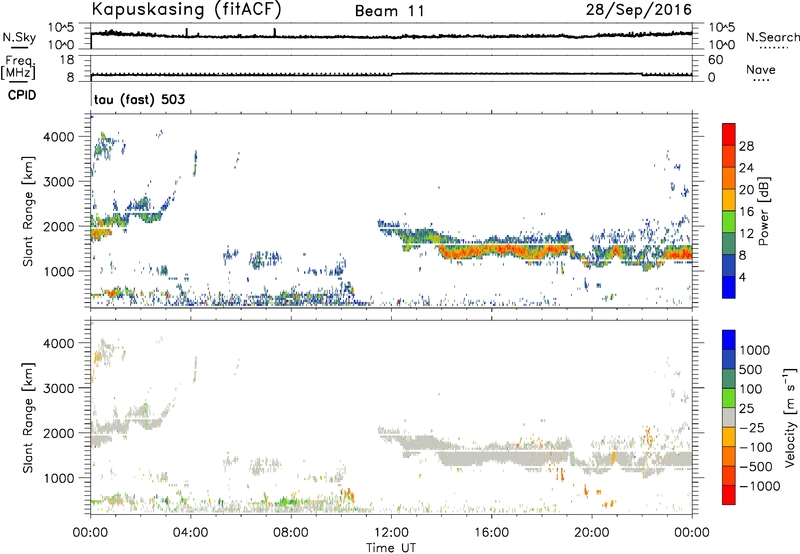Viewport: 800px width, 554px height.
Task: Click the '12:00' time axis label
Action: click(391, 533)
